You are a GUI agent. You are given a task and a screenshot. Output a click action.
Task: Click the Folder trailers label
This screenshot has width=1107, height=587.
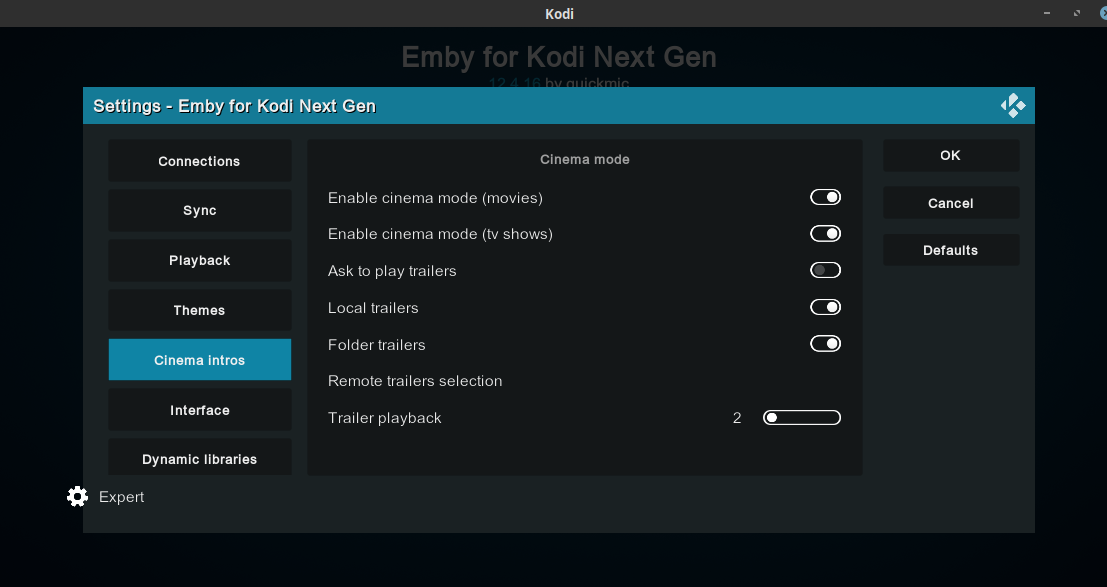pos(376,345)
